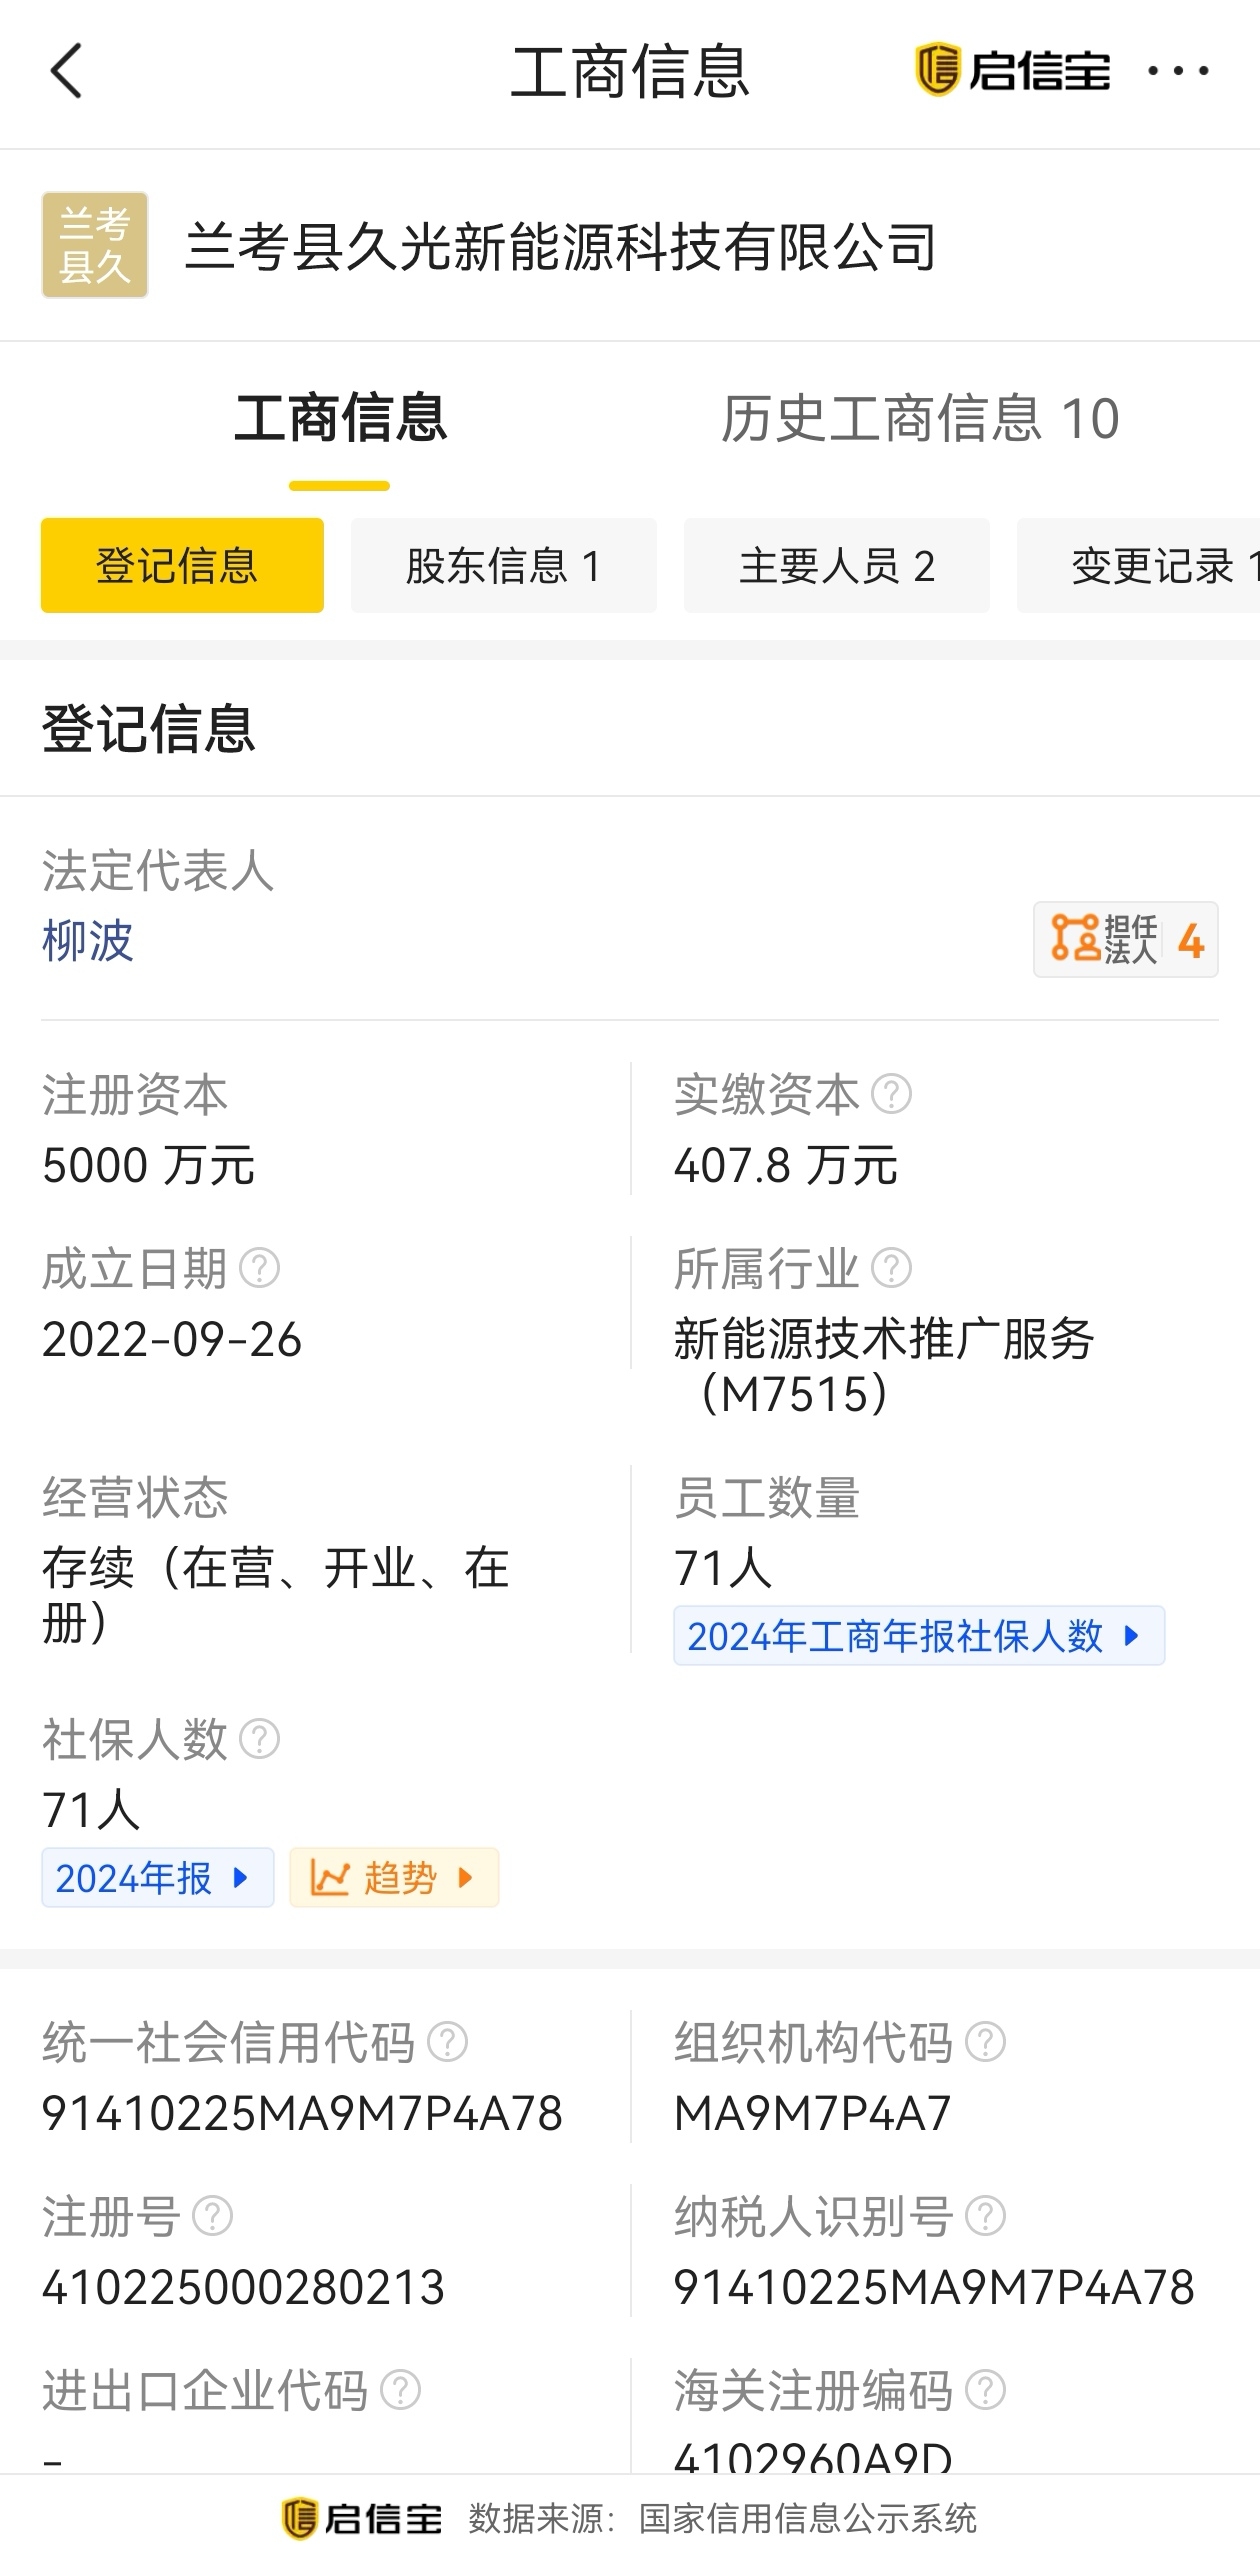1260x2554 pixels.
Task: Tap help icon beside 组织机构代码
Action: [x=985, y=2042]
